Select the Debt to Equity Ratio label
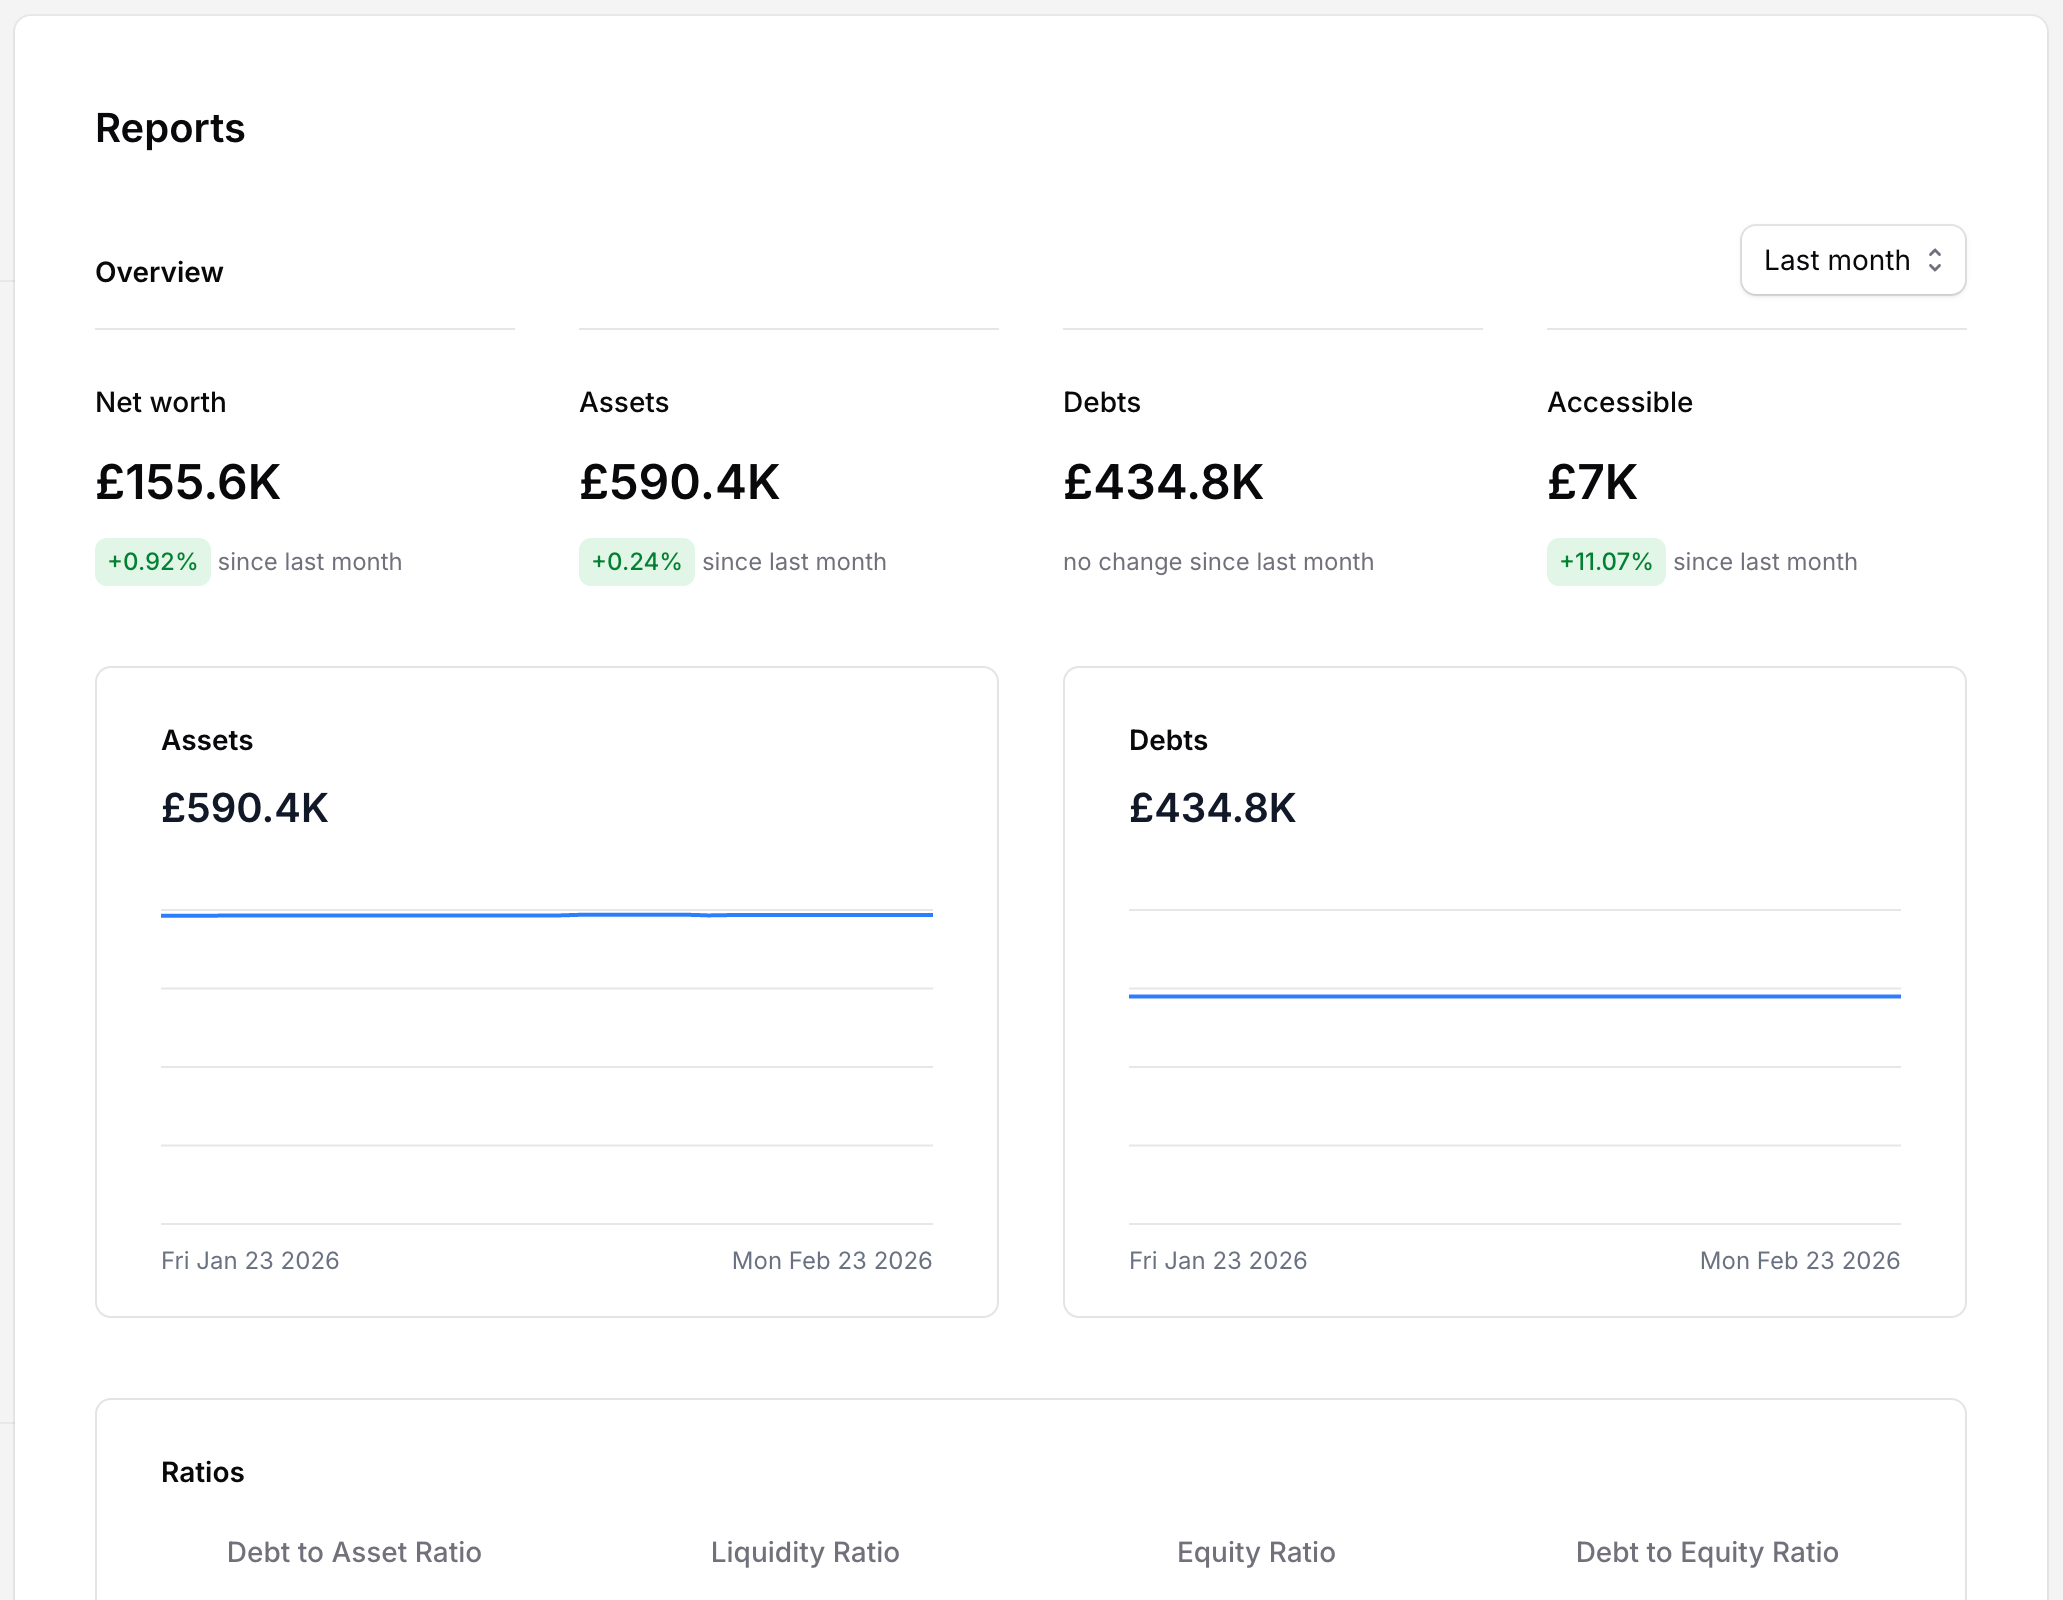This screenshot has width=2063, height=1600. click(1707, 1552)
